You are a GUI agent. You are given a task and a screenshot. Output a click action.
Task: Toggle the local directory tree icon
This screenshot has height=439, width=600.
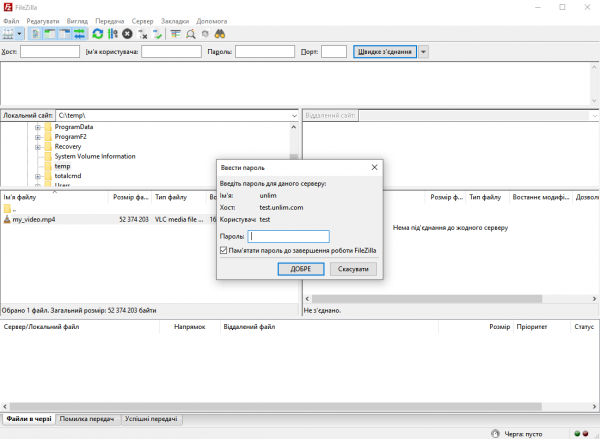49,34
